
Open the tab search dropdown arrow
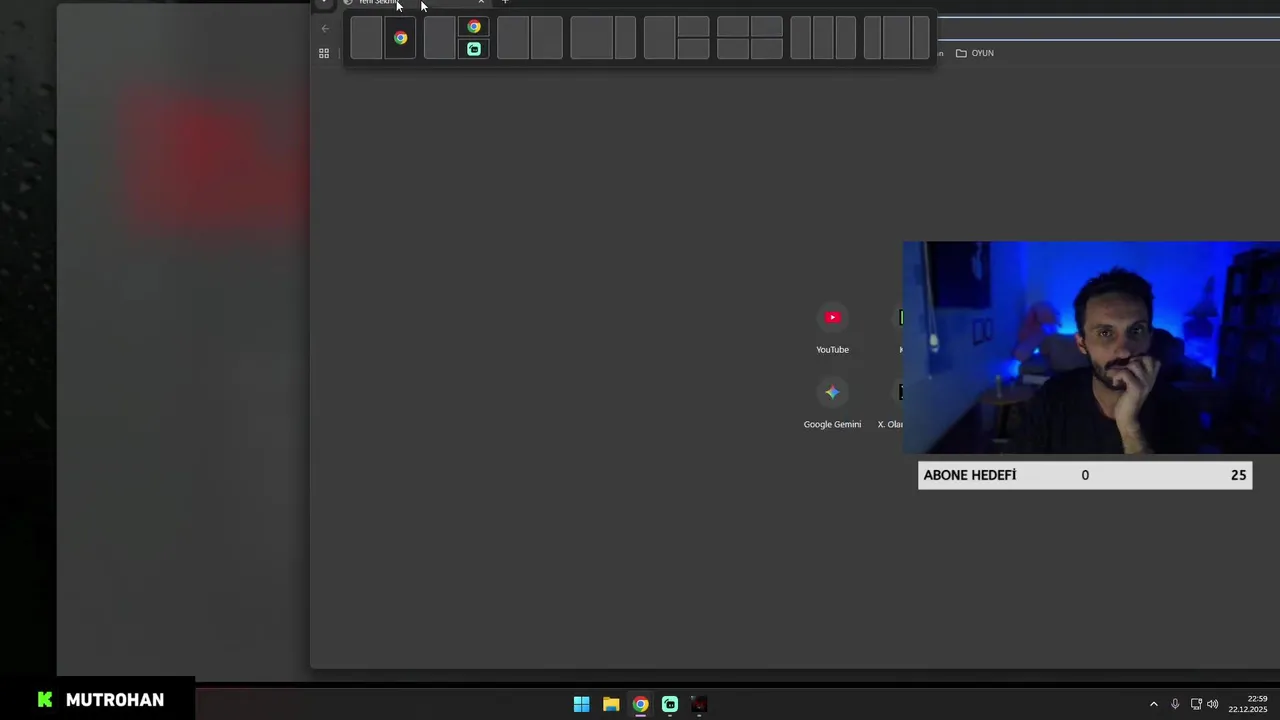pyautogui.click(x=324, y=3)
